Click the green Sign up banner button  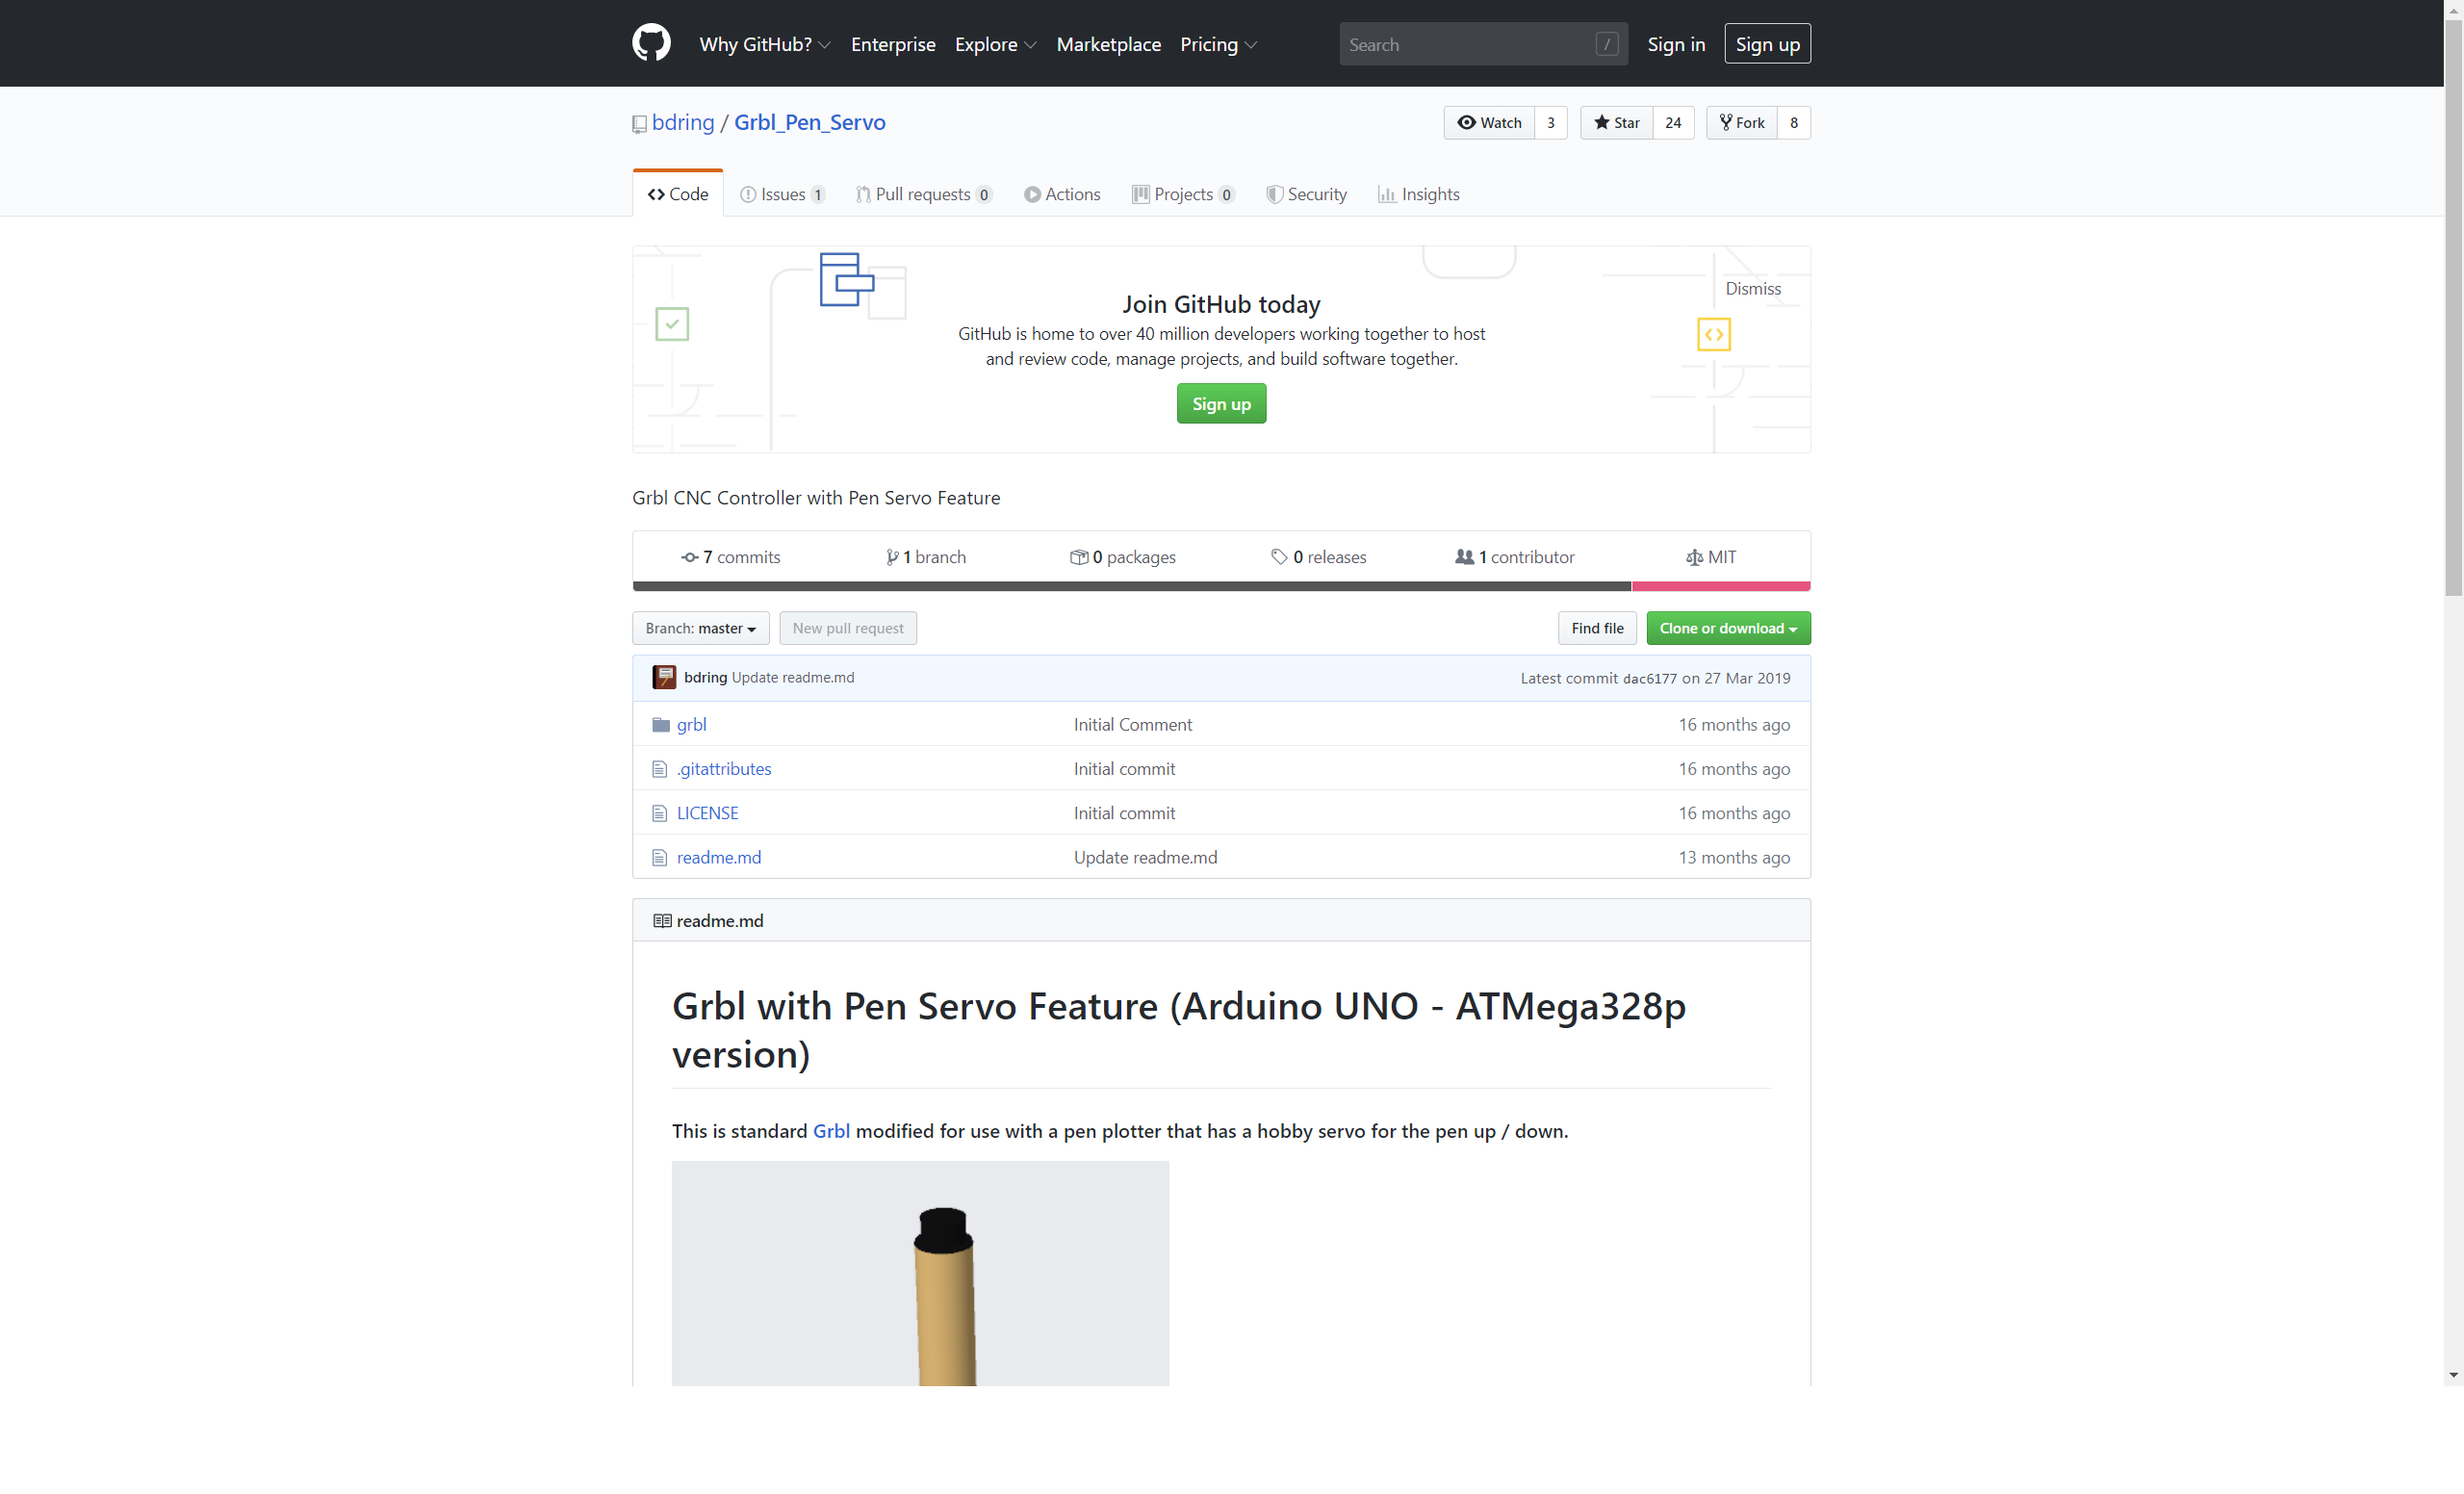(1220, 404)
